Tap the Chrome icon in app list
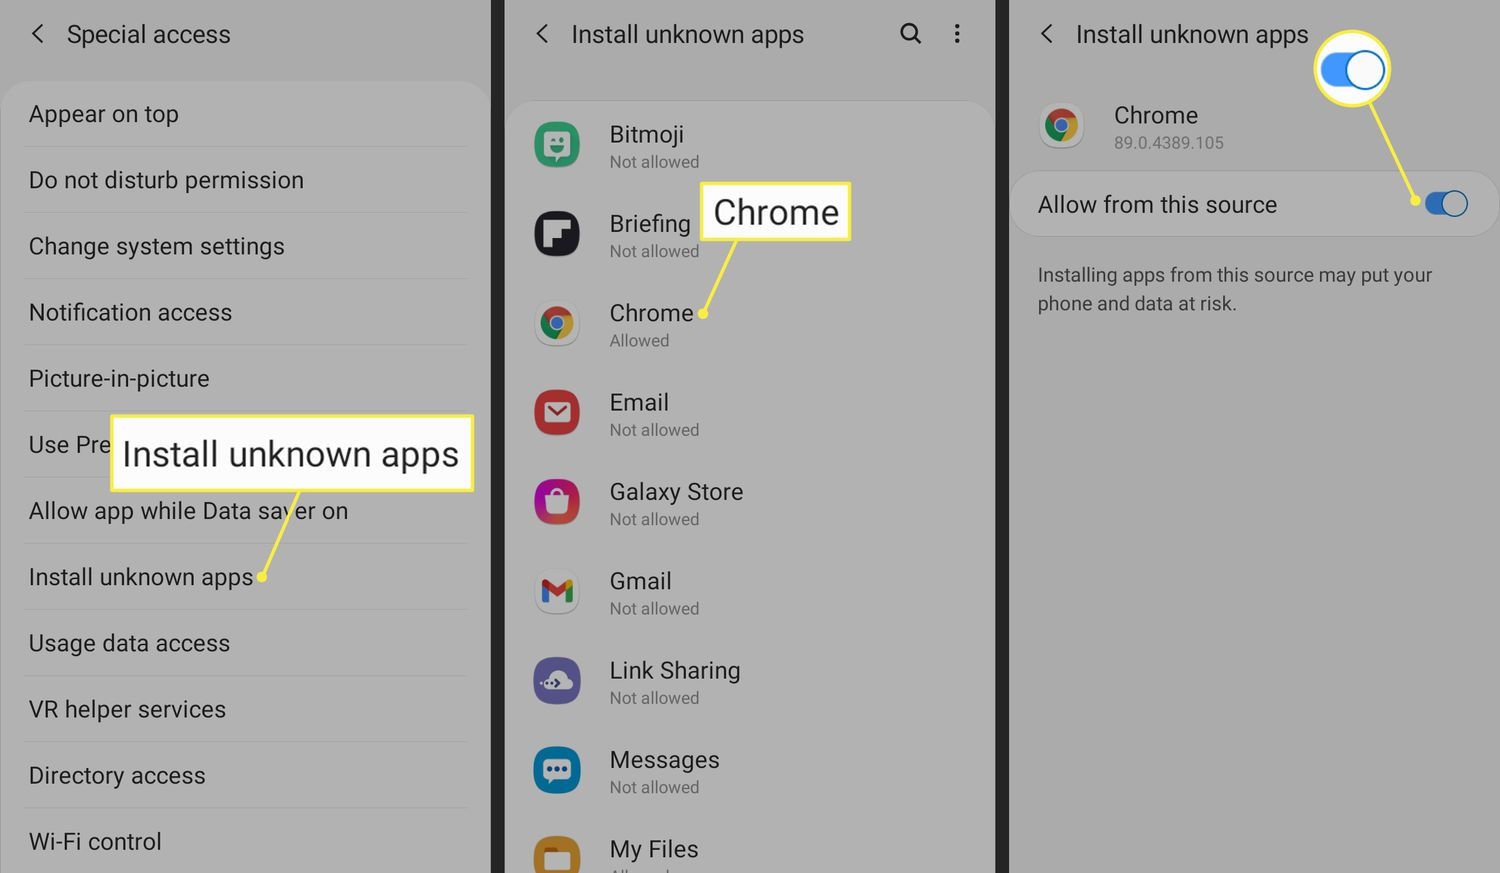Screen dimensions: 1500x873 pos(557,324)
